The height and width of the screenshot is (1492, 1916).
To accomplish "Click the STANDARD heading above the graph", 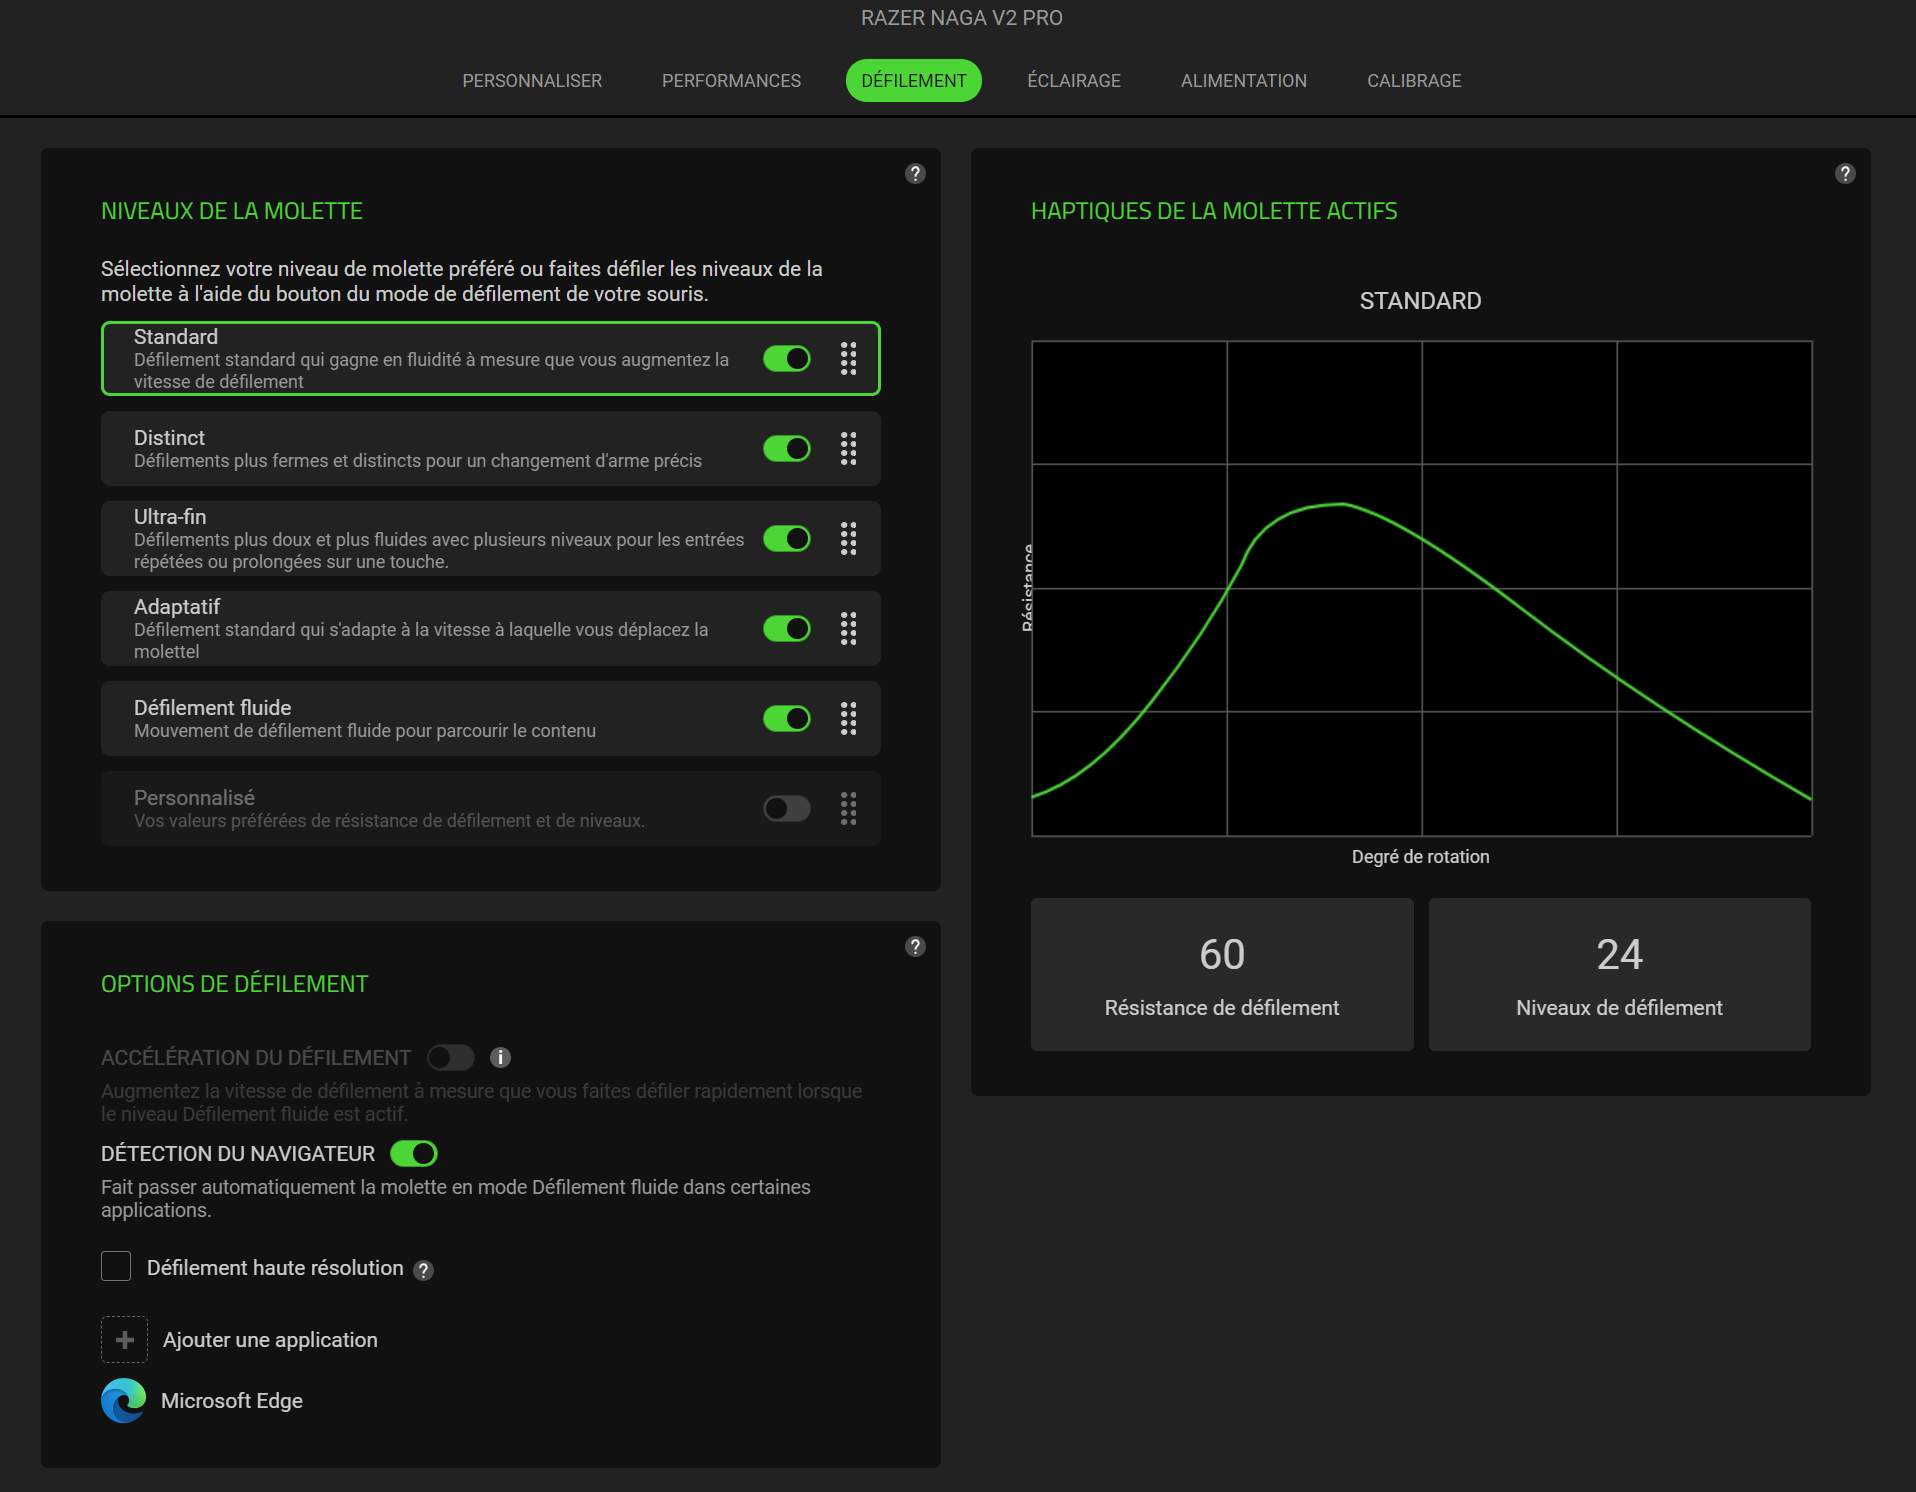I will (1420, 301).
